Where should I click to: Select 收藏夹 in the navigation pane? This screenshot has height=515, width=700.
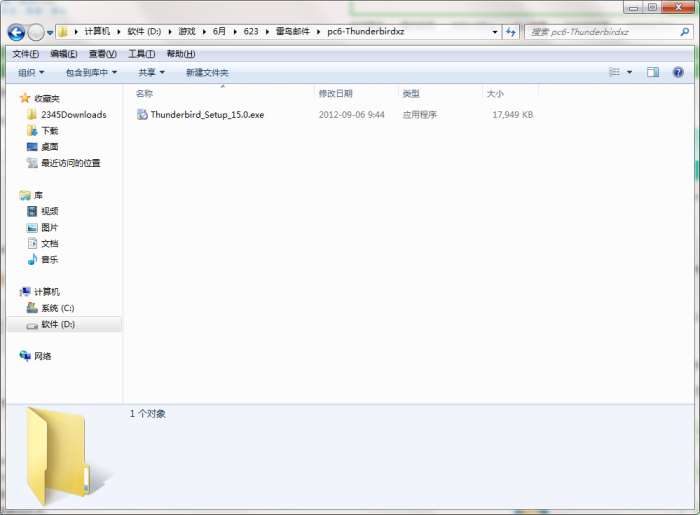(47, 99)
